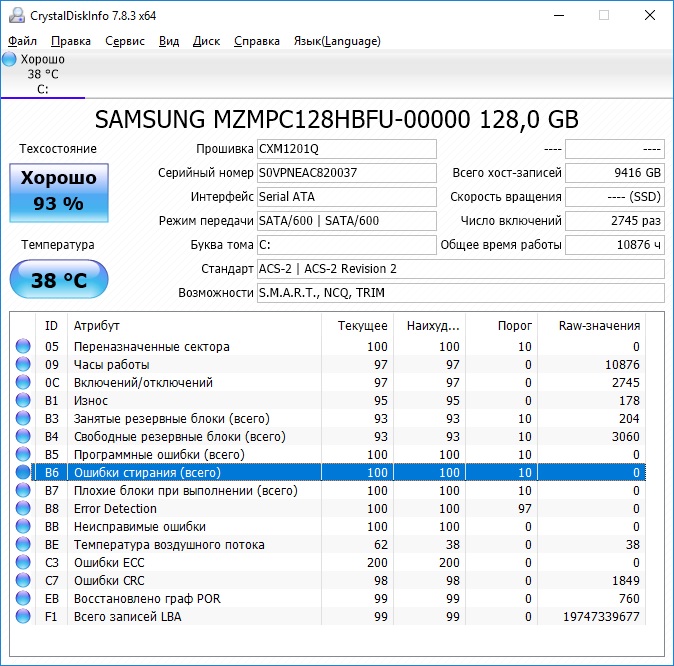Viewport: 674px width, 666px height.
Task: Click the Возможности field S.M.A.R.T., NCQ, TRIM
Action: [461, 293]
